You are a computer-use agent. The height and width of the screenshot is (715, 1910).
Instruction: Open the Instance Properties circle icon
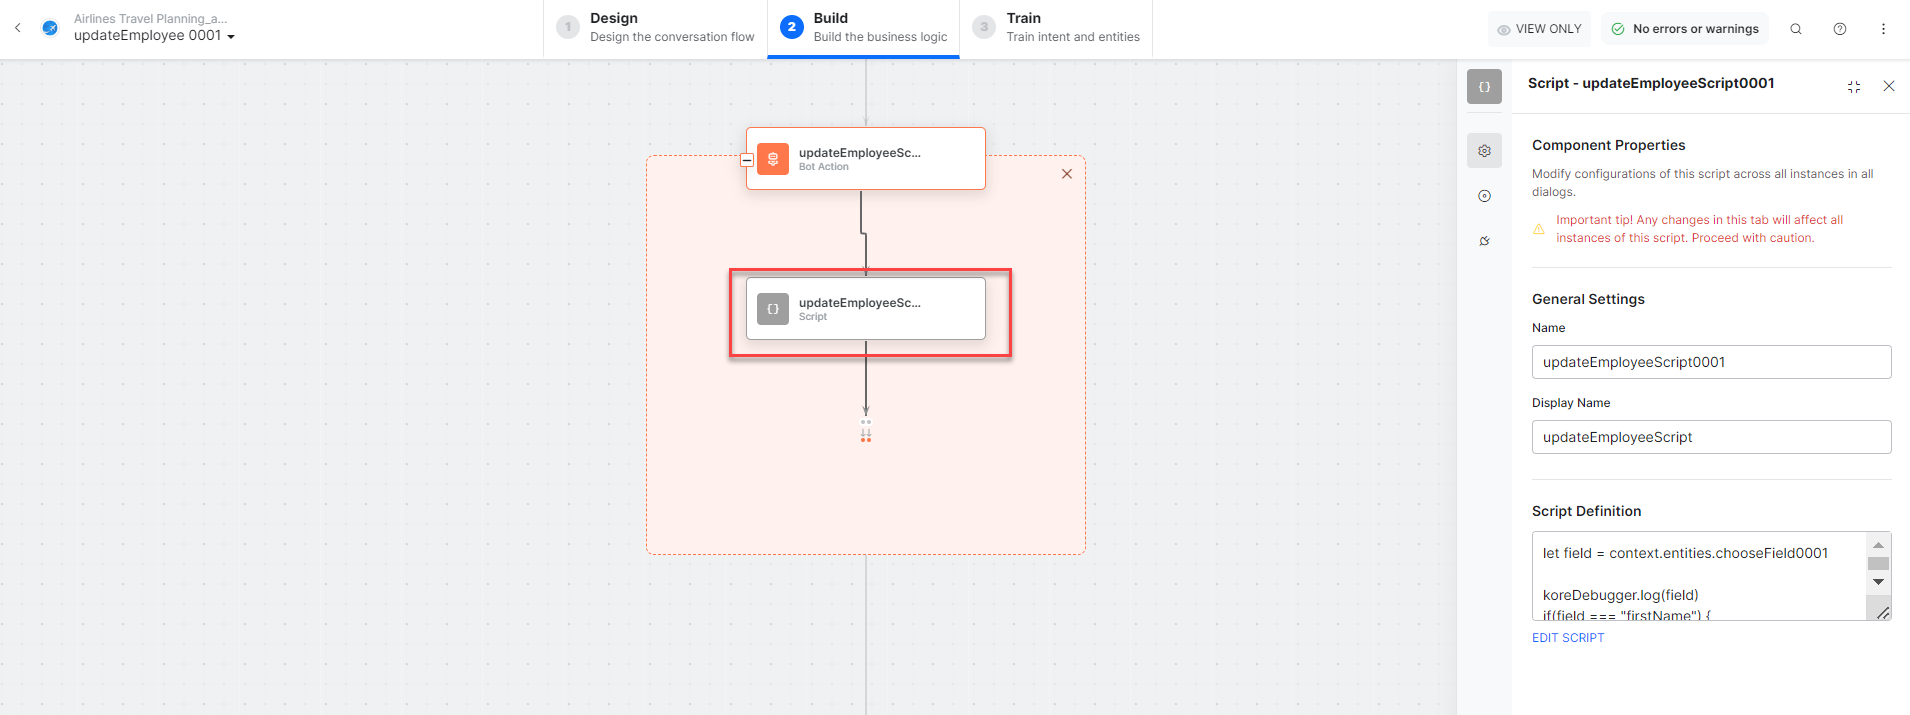click(x=1485, y=196)
